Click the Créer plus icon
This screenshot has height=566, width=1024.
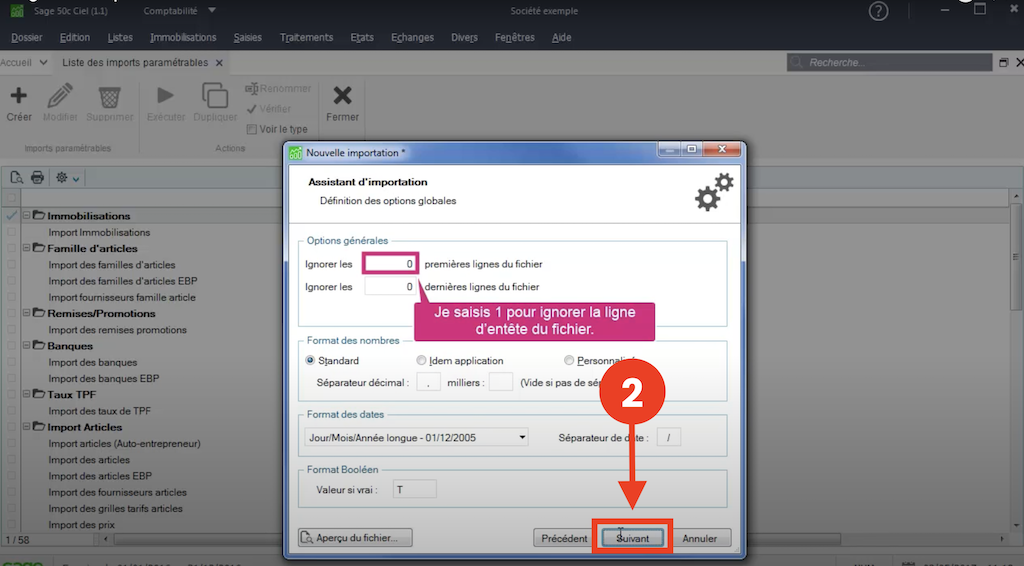18,96
